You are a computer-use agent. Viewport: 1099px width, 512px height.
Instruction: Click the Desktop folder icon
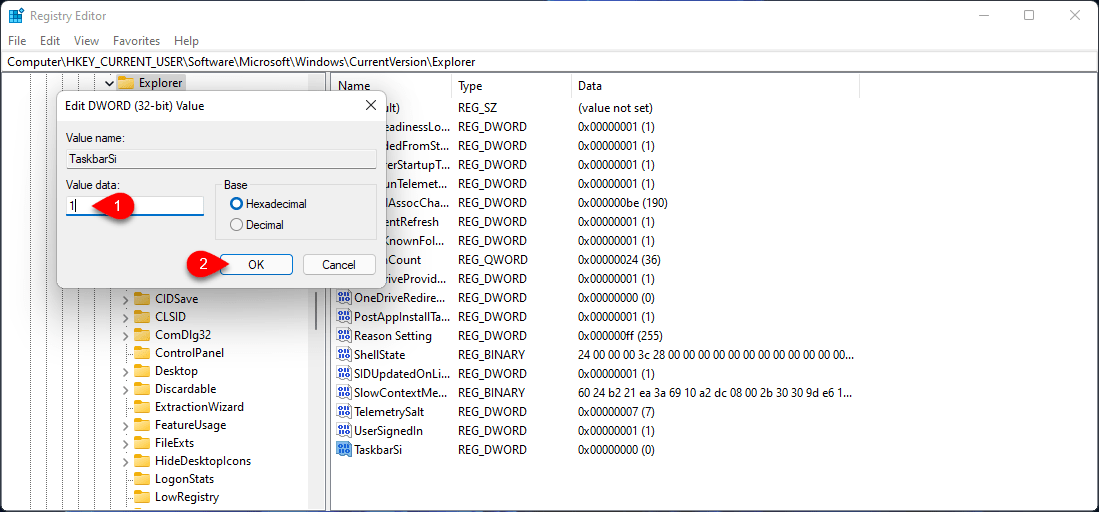(x=142, y=370)
